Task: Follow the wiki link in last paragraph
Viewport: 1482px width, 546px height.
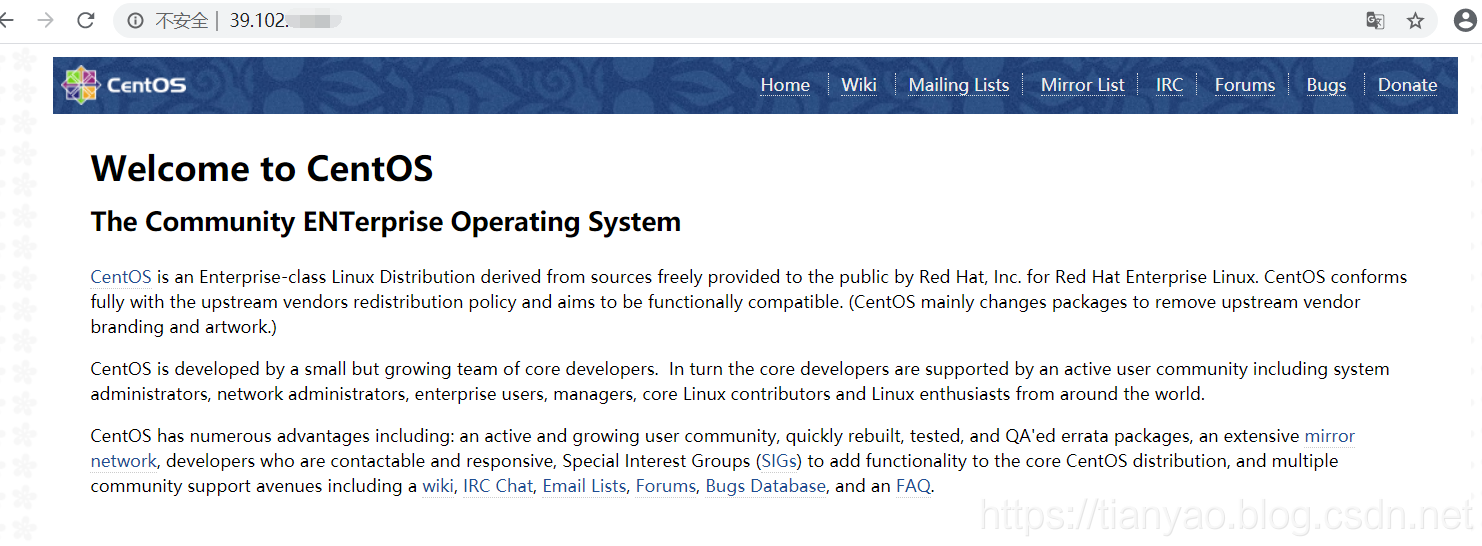Action: pyautogui.click(x=438, y=486)
